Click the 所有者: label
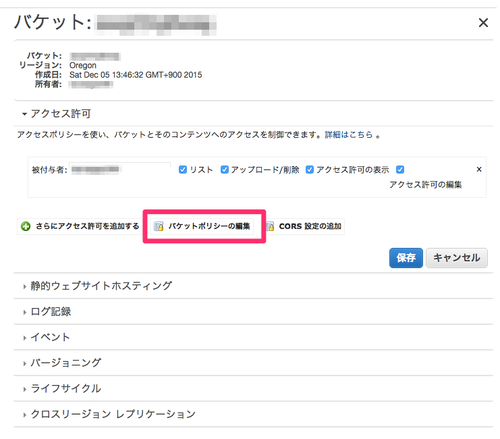This screenshot has width=500, height=439. click(48, 84)
